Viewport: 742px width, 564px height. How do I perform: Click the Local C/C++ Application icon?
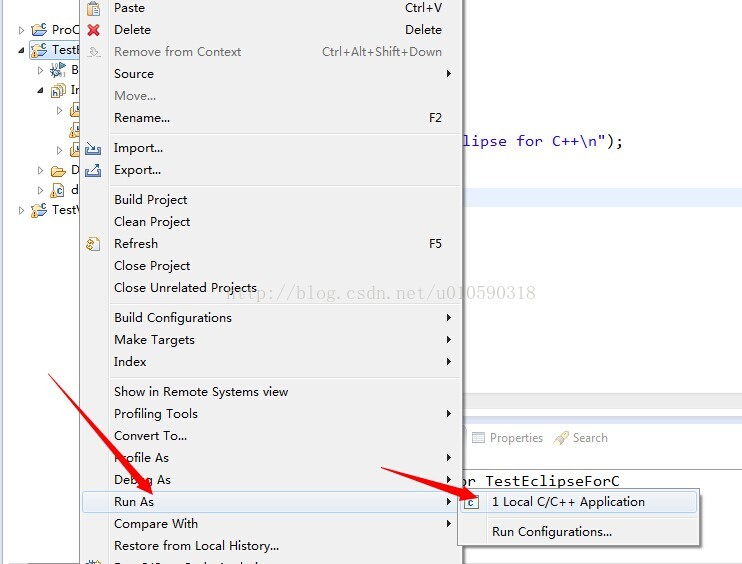click(471, 502)
